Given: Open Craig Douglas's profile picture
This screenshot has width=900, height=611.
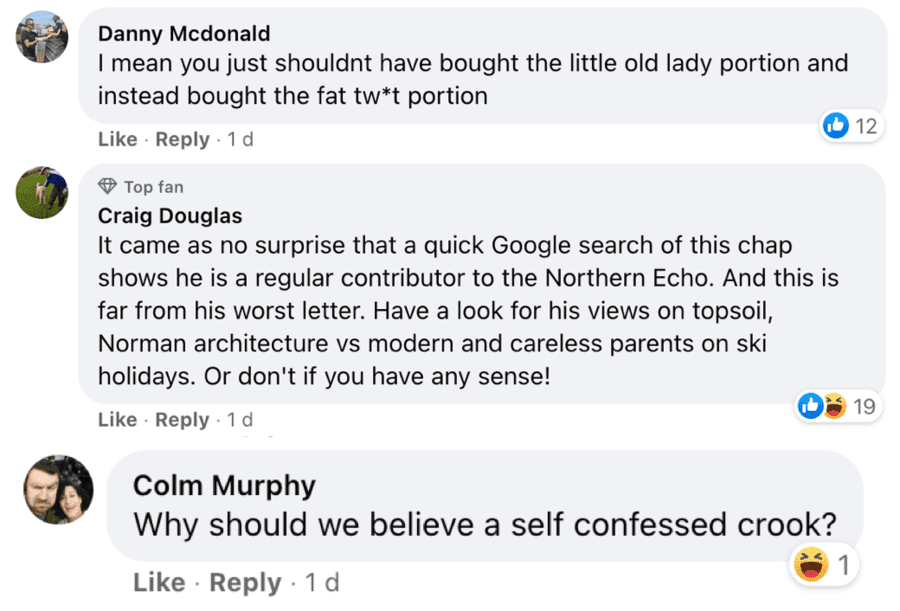Looking at the screenshot, I should (x=42, y=192).
